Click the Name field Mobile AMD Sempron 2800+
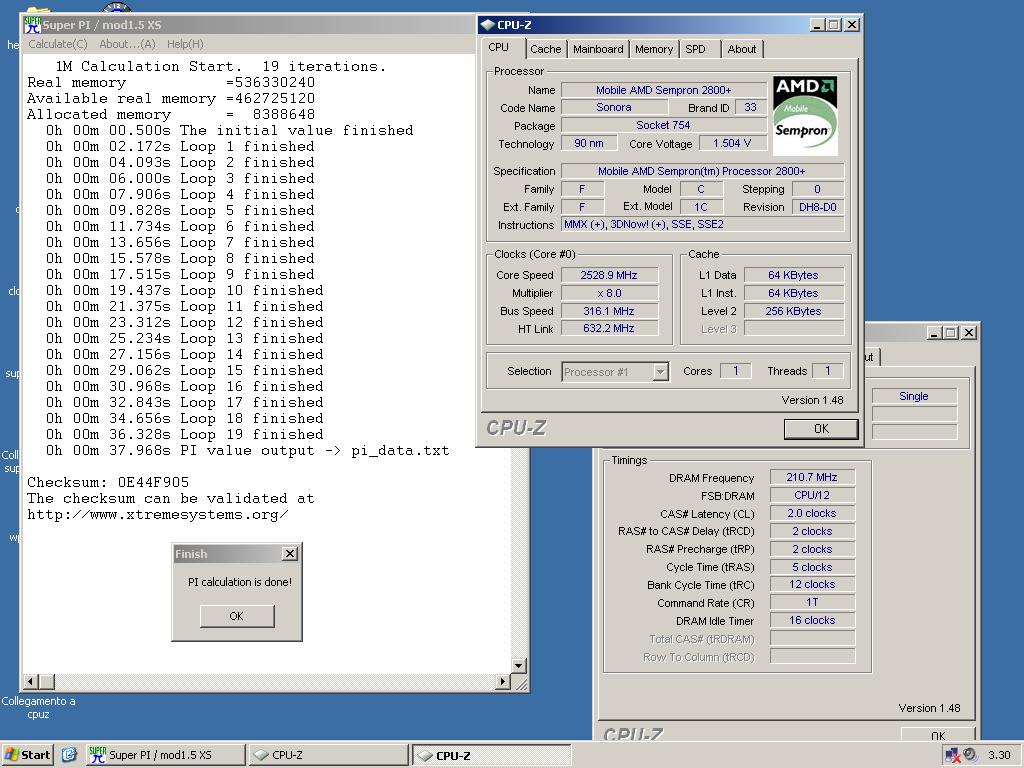The image size is (1024, 768). [x=664, y=90]
